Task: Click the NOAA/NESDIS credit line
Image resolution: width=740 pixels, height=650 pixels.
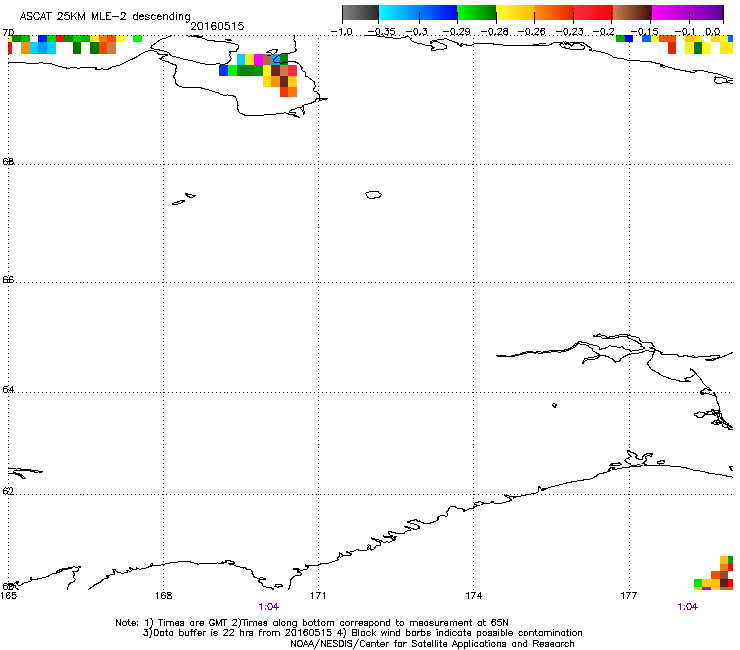Action: click(x=432, y=644)
